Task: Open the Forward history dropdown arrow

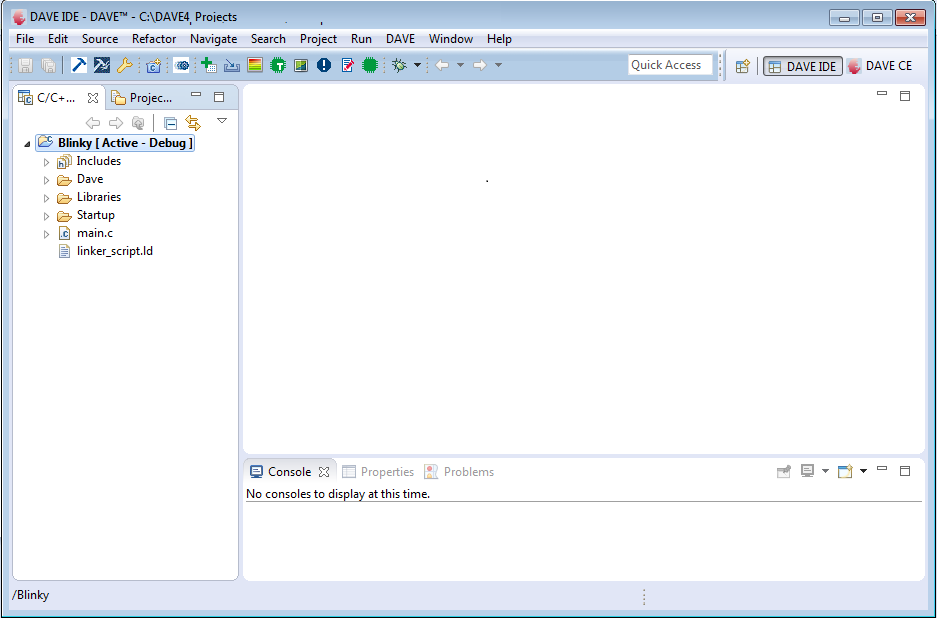Action: point(498,65)
